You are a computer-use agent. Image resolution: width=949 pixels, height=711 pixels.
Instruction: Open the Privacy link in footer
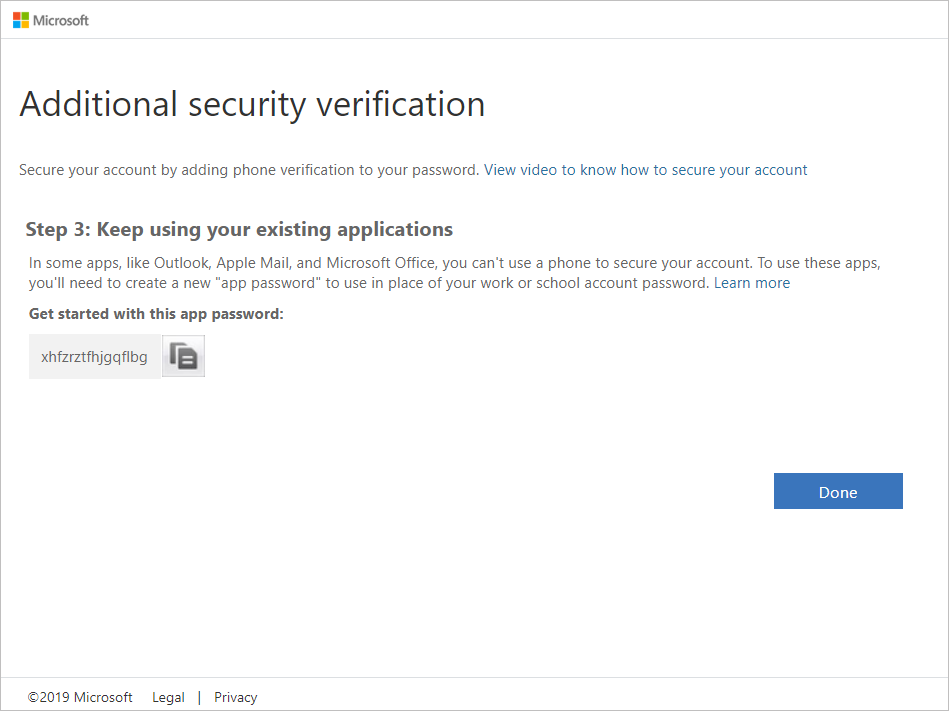coord(235,697)
